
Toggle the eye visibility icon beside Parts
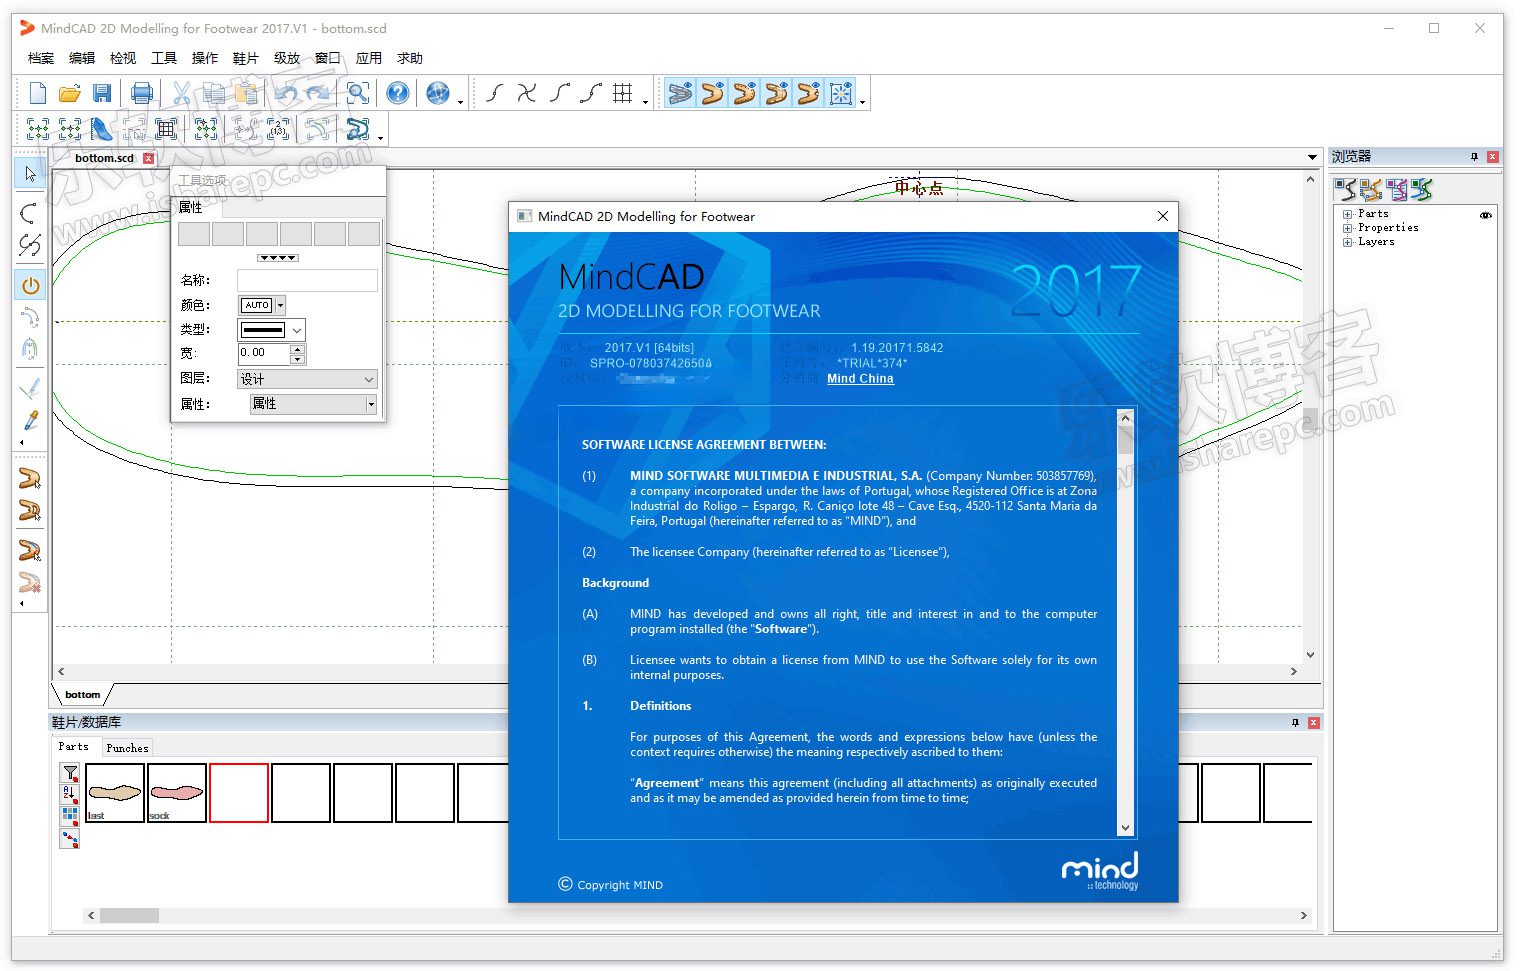(1486, 215)
